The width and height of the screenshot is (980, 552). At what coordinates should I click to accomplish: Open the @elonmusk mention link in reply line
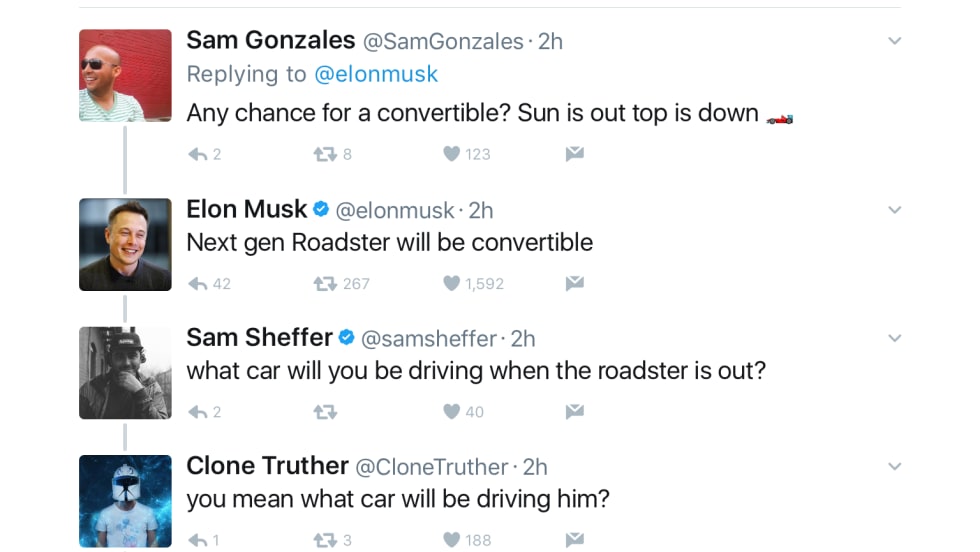[376, 74]
